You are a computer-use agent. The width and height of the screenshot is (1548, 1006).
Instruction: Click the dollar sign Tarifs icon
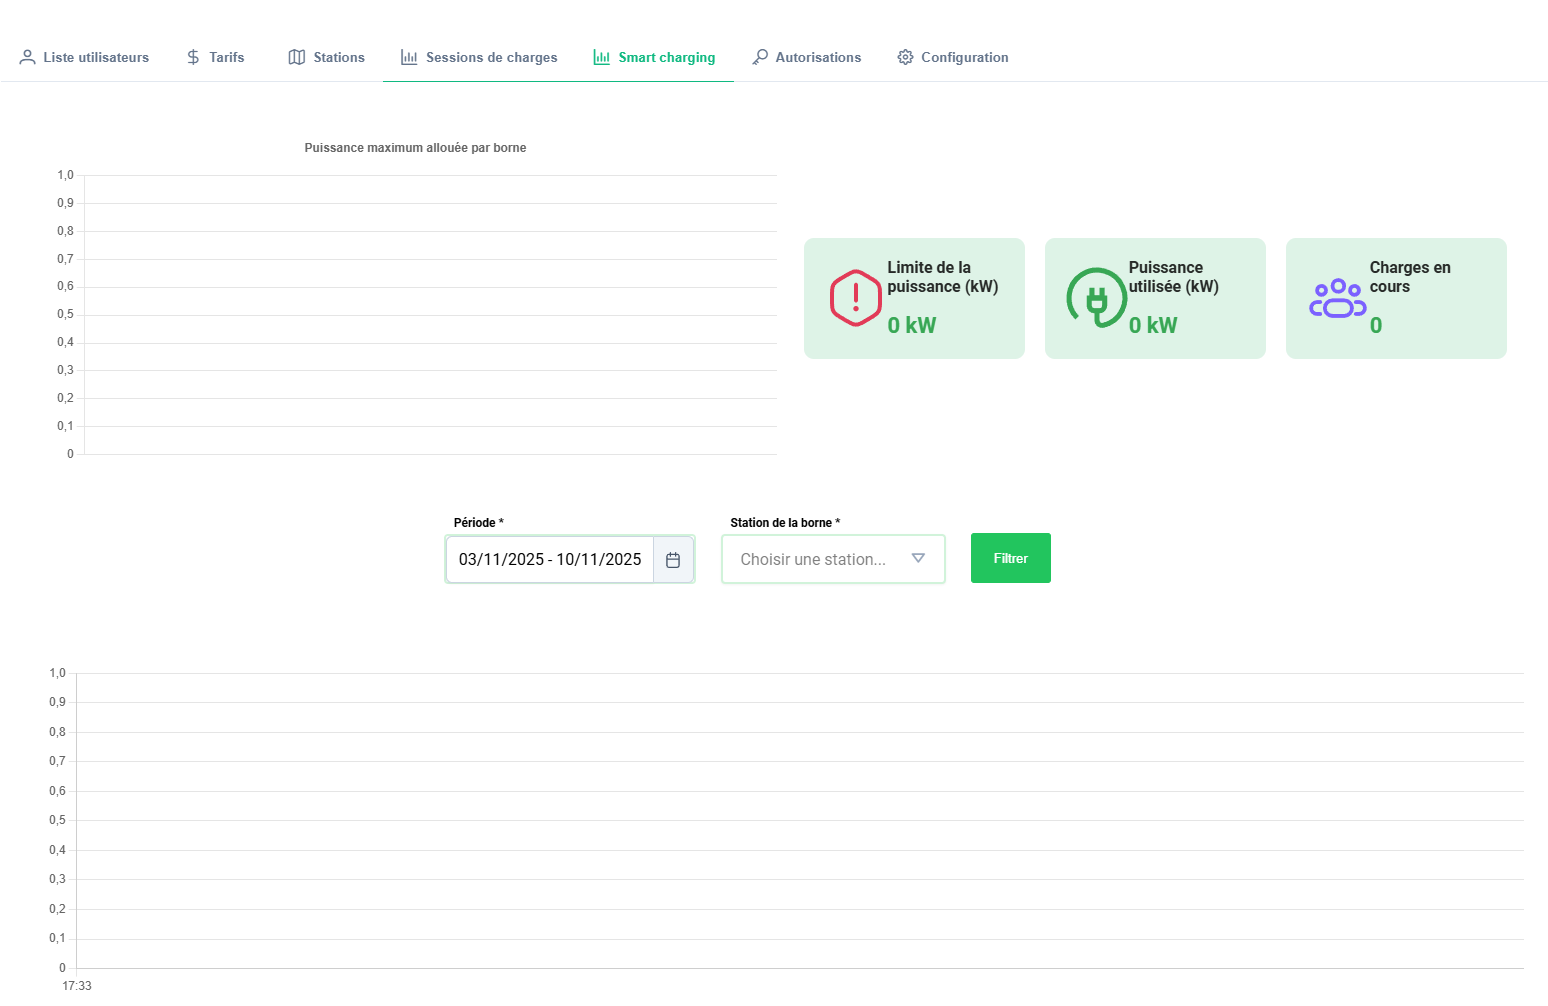click(193, 57)
